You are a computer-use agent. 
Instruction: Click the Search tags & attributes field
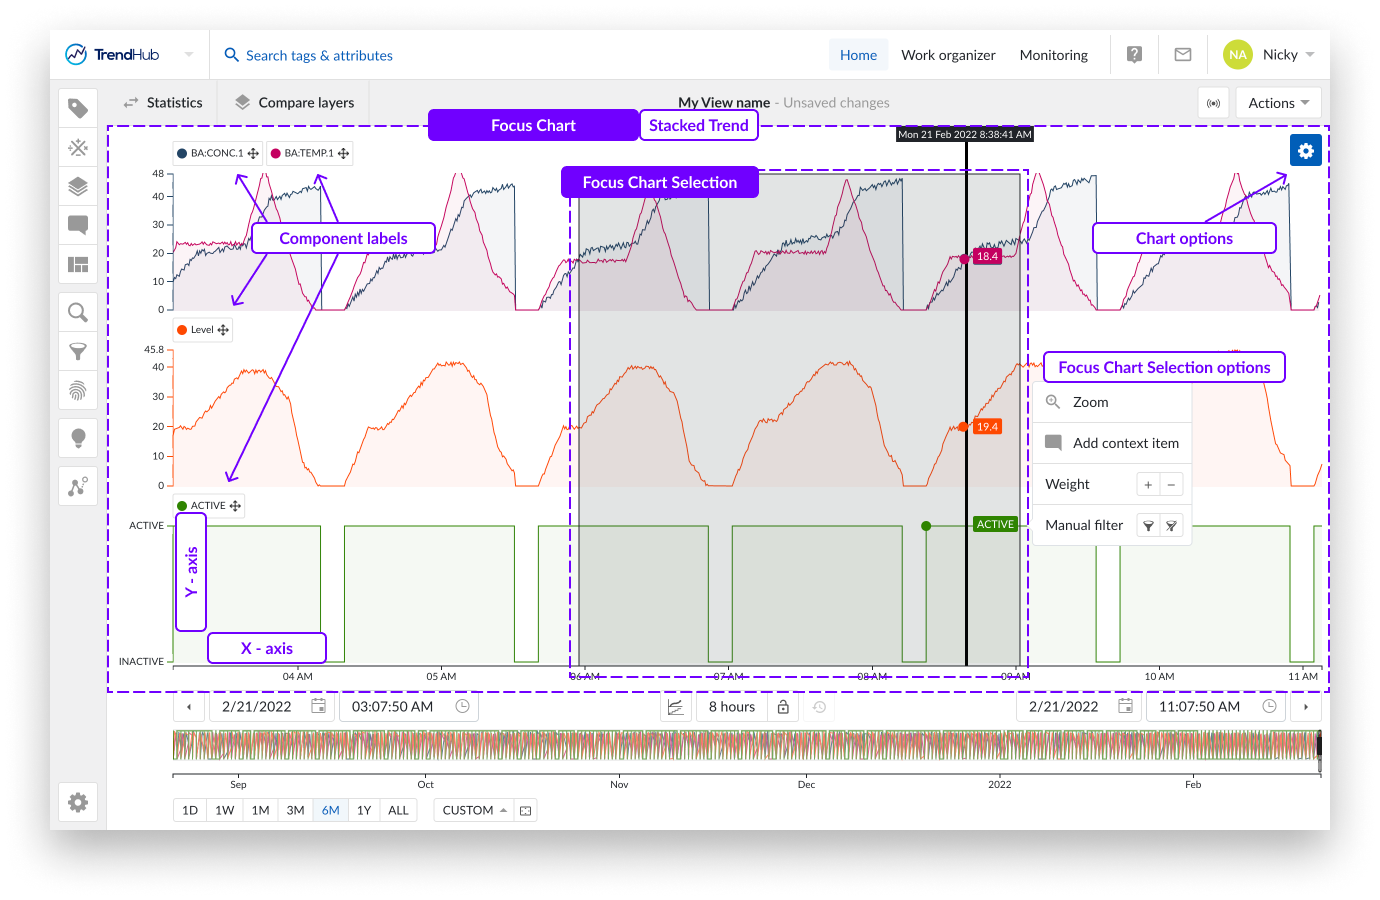click(x=319, y=56)
